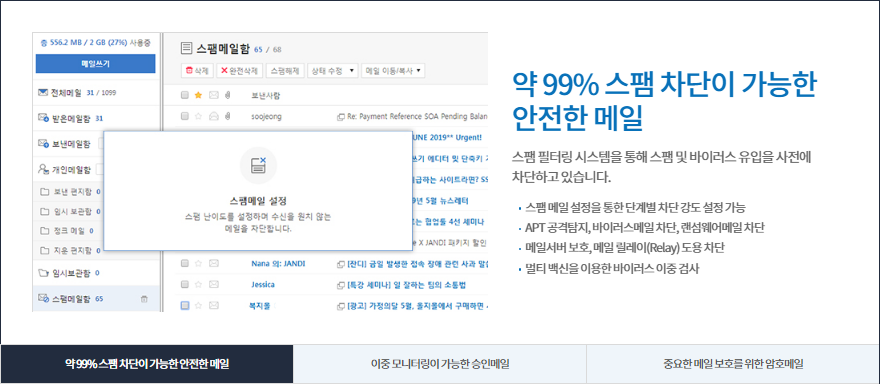
Task: Check the Jessica mail checkbox
Action: click(185, 284)
